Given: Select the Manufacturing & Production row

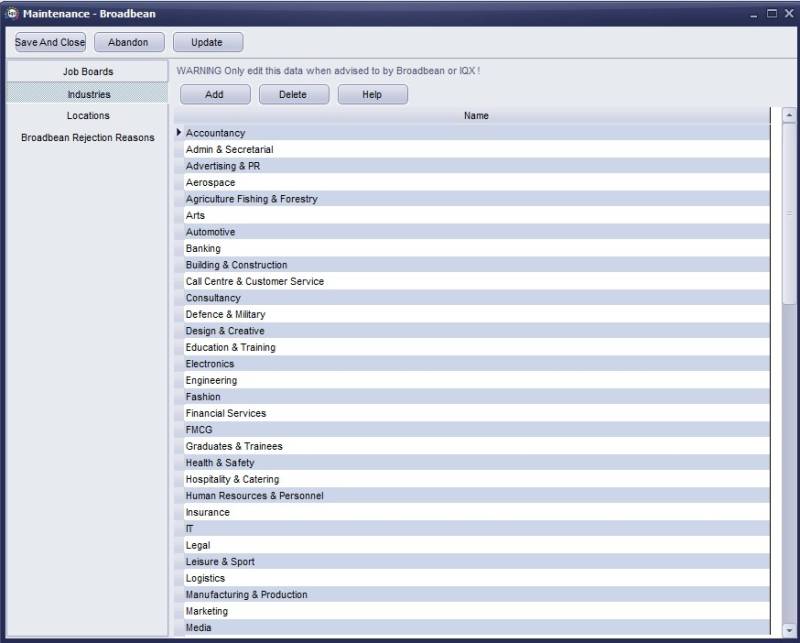Looking at the screenshot, I should tap(477, 595).
